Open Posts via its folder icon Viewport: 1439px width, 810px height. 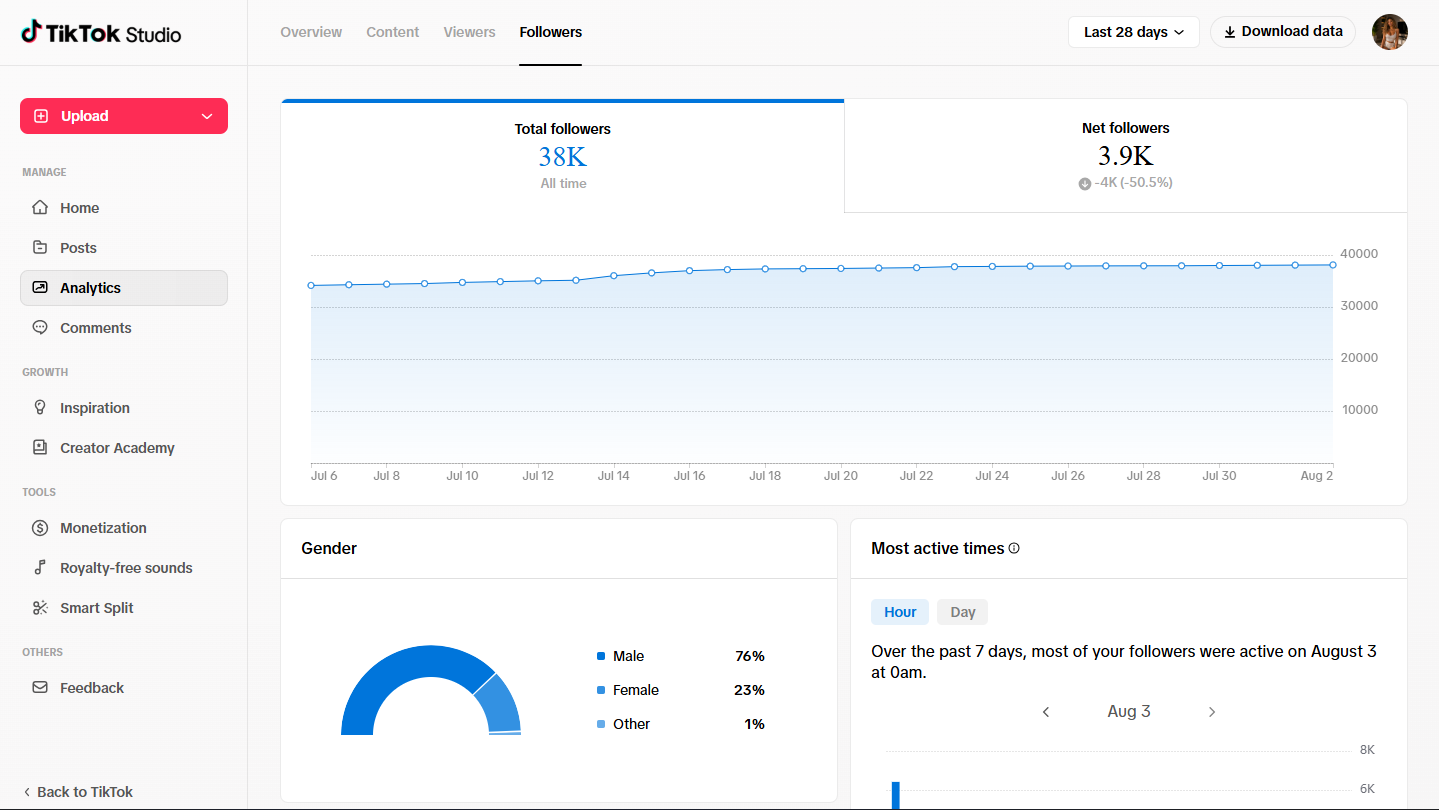click(40, 248)
